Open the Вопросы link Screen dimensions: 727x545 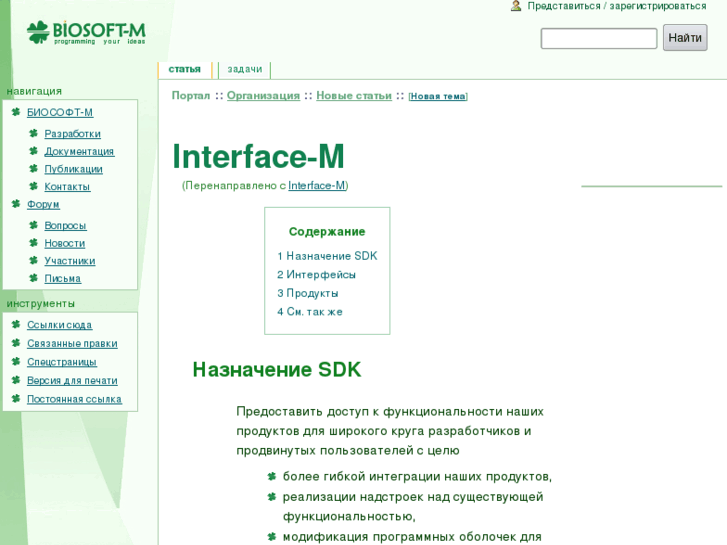pos(65,225)
